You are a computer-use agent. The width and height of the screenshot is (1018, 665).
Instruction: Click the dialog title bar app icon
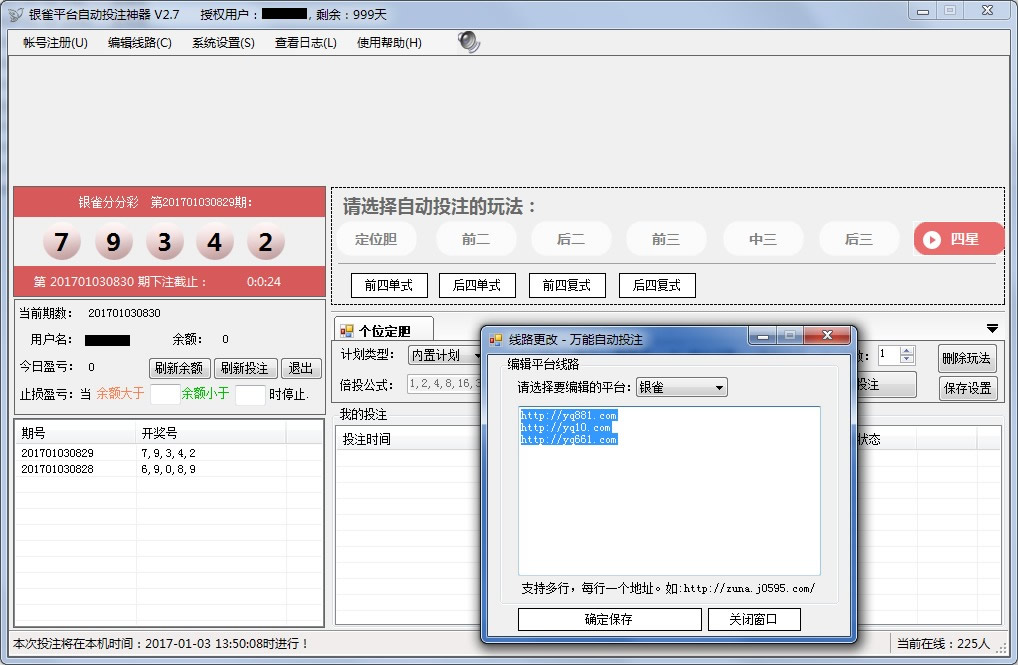(495, 340)
